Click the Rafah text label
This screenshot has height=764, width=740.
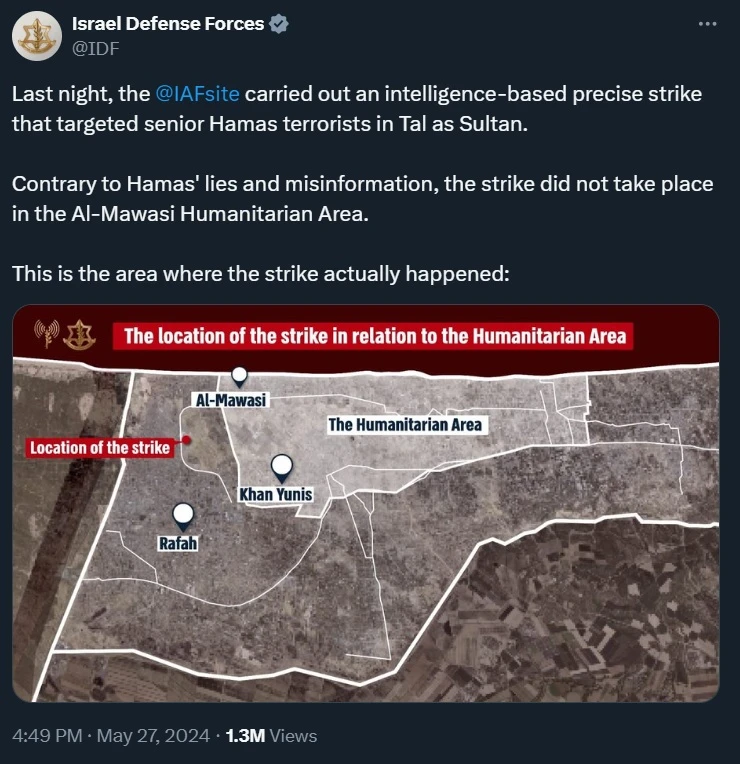(x=177, y=544)
